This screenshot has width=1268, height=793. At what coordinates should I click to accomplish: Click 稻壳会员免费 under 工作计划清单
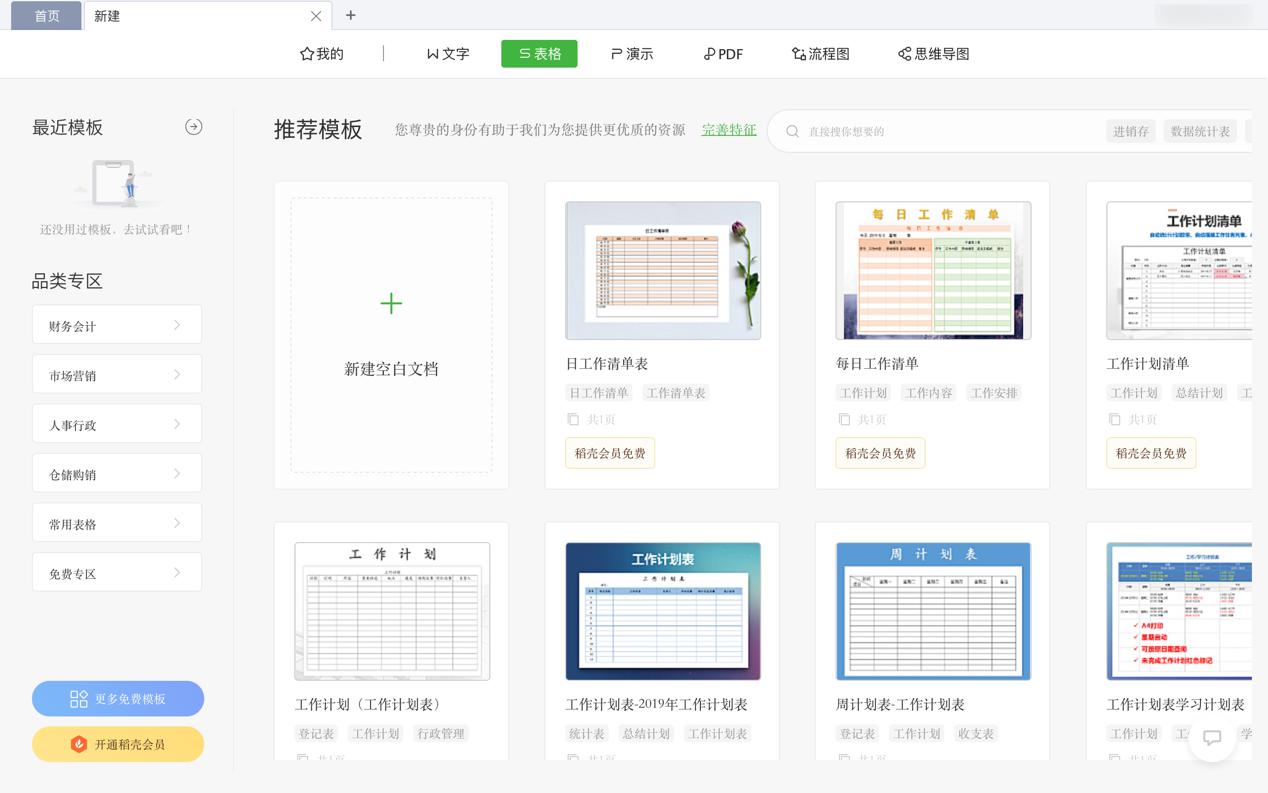pos(1151,453)
